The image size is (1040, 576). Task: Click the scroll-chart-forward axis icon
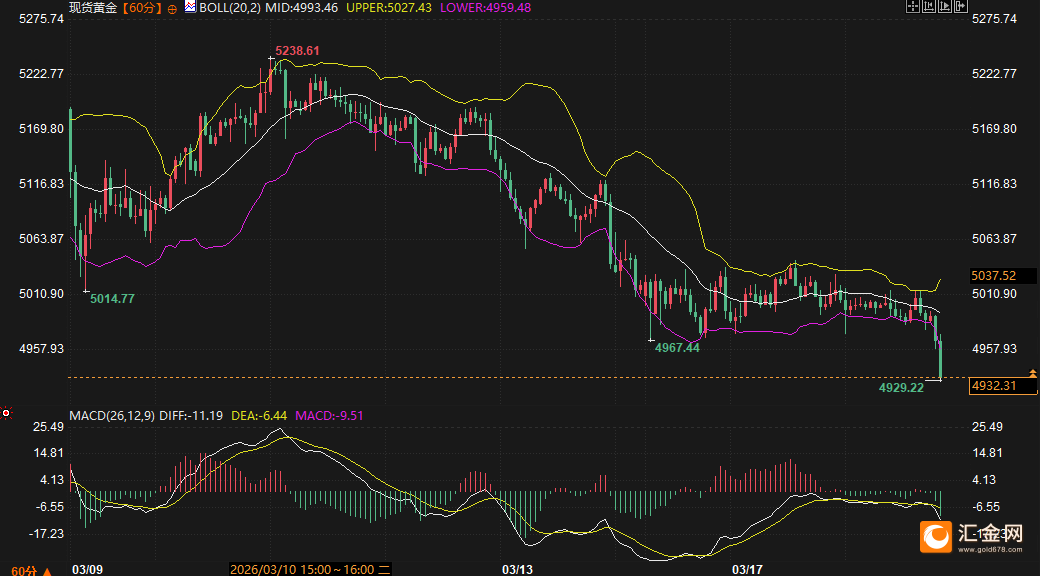pyautogui.click(x=944, y=7)
